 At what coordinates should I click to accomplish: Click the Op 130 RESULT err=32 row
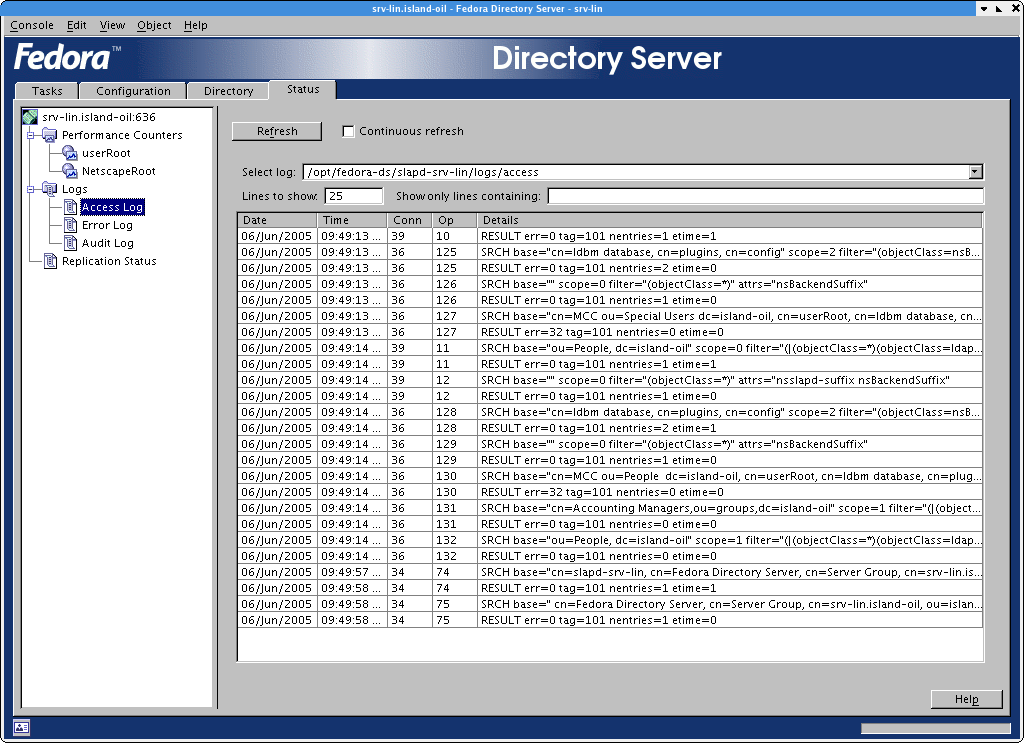pos(610,492)
